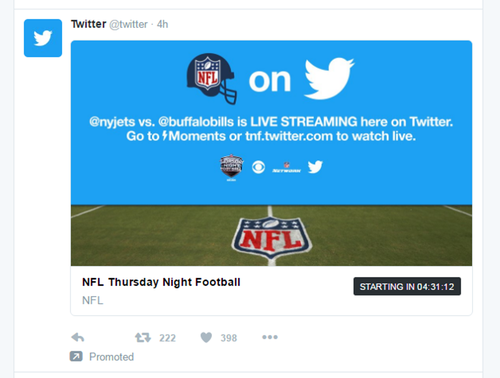Retweet using the retweet arrows icon
500x378 pixels.
tap(143, 338)
